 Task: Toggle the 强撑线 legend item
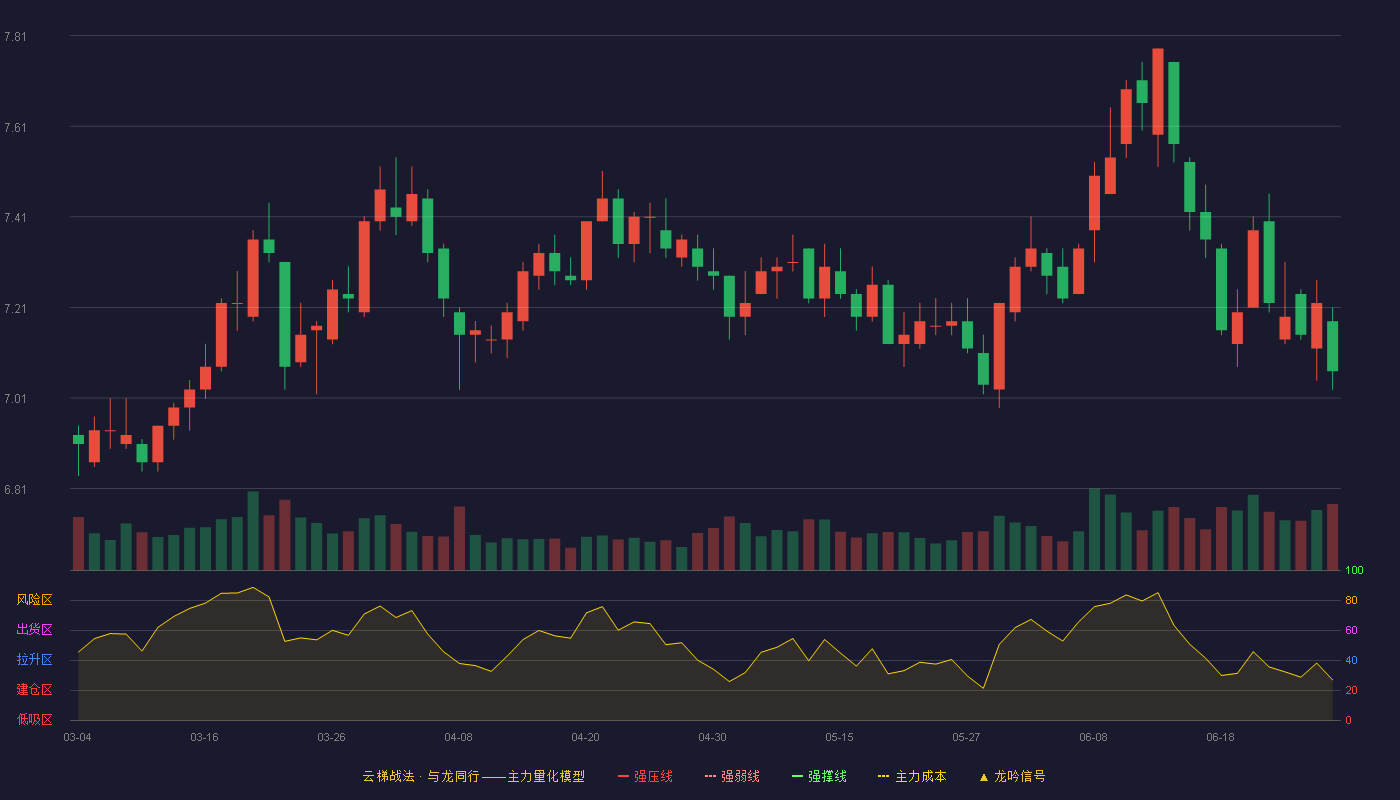tap(819, 776)
